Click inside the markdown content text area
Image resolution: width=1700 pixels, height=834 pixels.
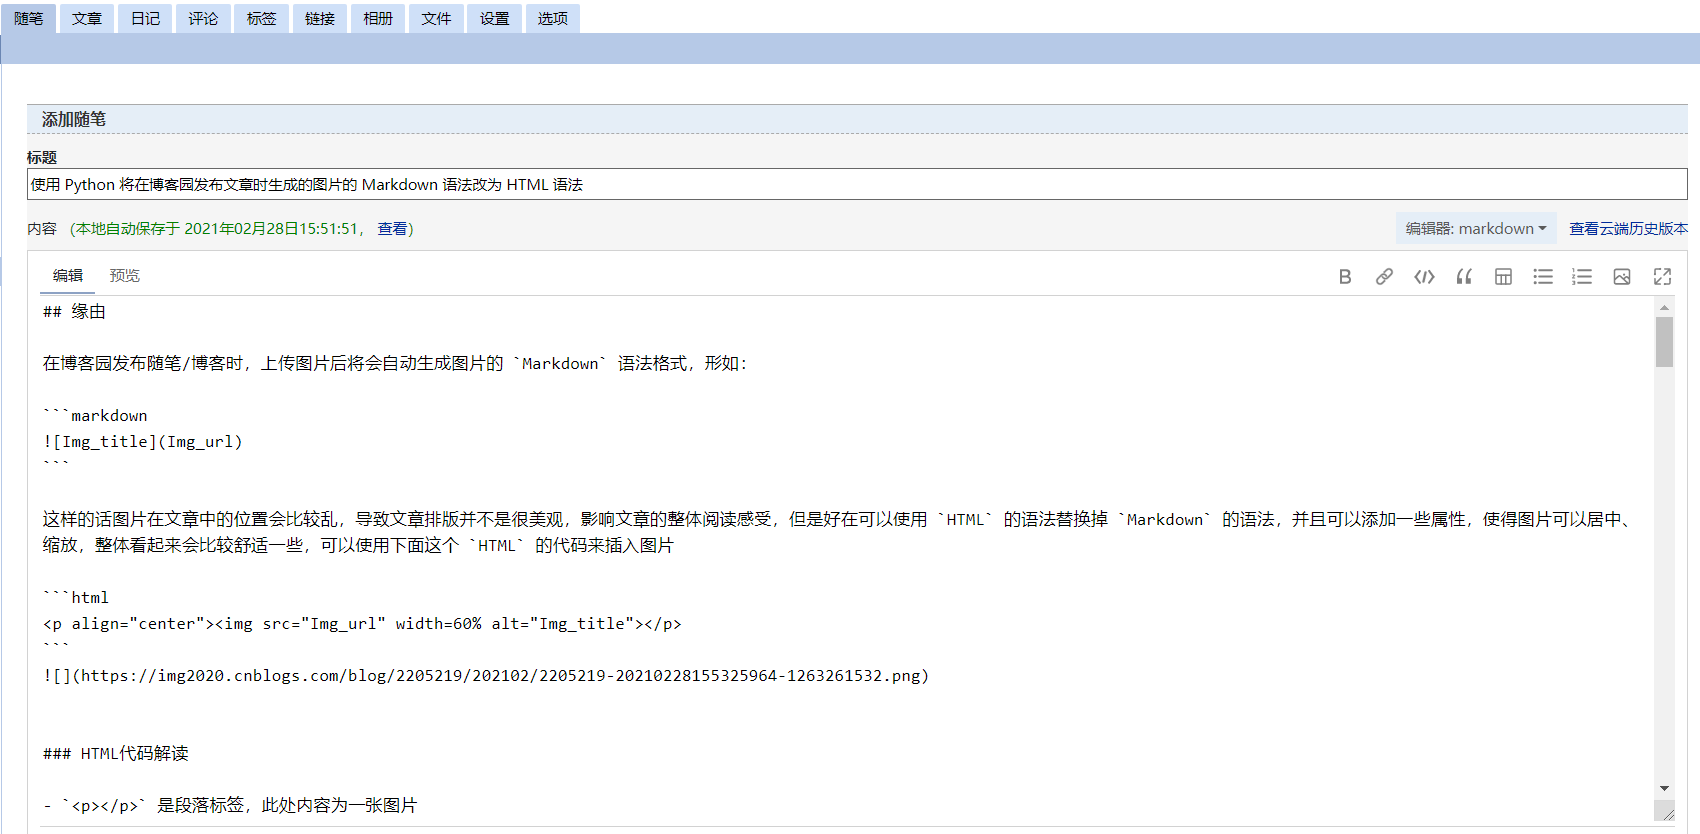(x=846, y=560)
